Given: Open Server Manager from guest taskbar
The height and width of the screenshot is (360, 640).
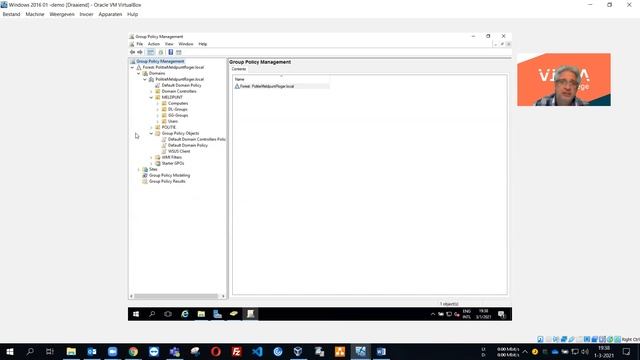Looking at the screenshot, I should pos(217,314).
